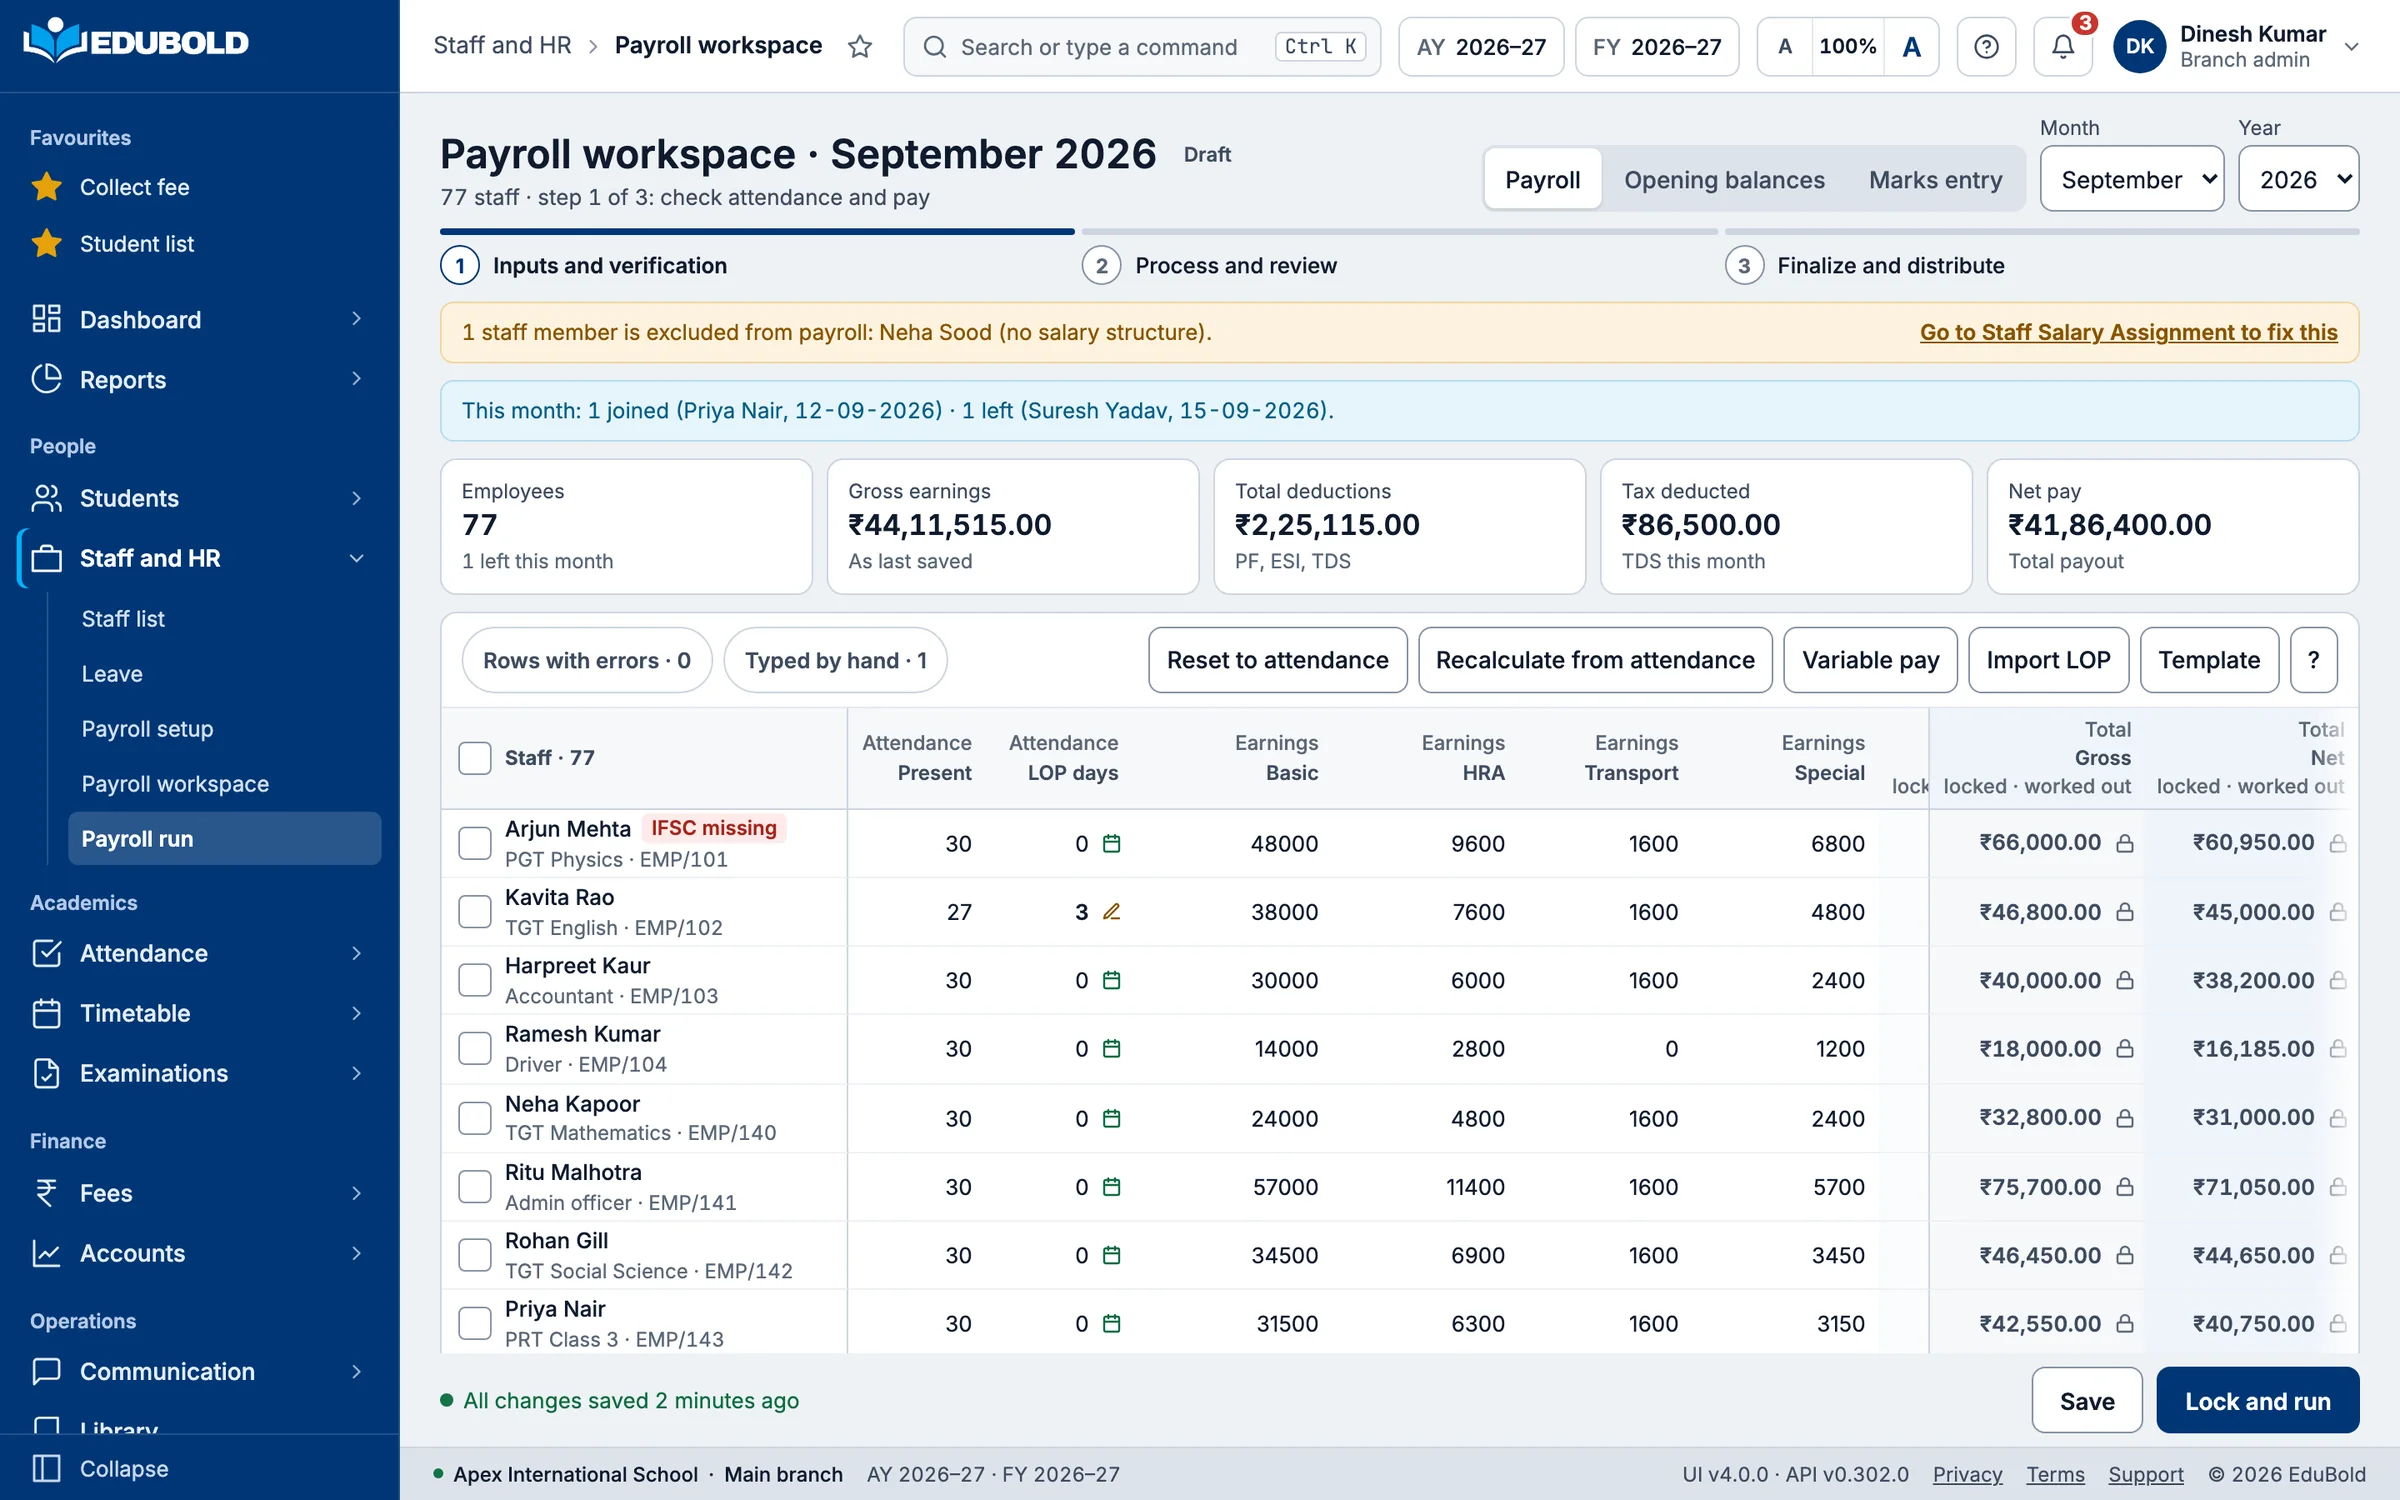Click the pencil edit icon in Kavita Rao's LOP

pos(1111,912)
